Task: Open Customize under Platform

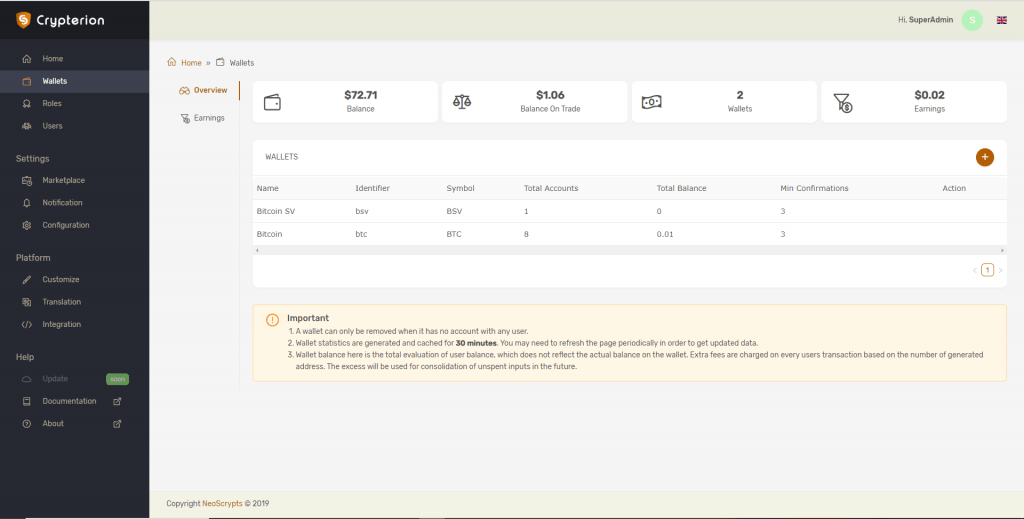Action: point(74,280)
